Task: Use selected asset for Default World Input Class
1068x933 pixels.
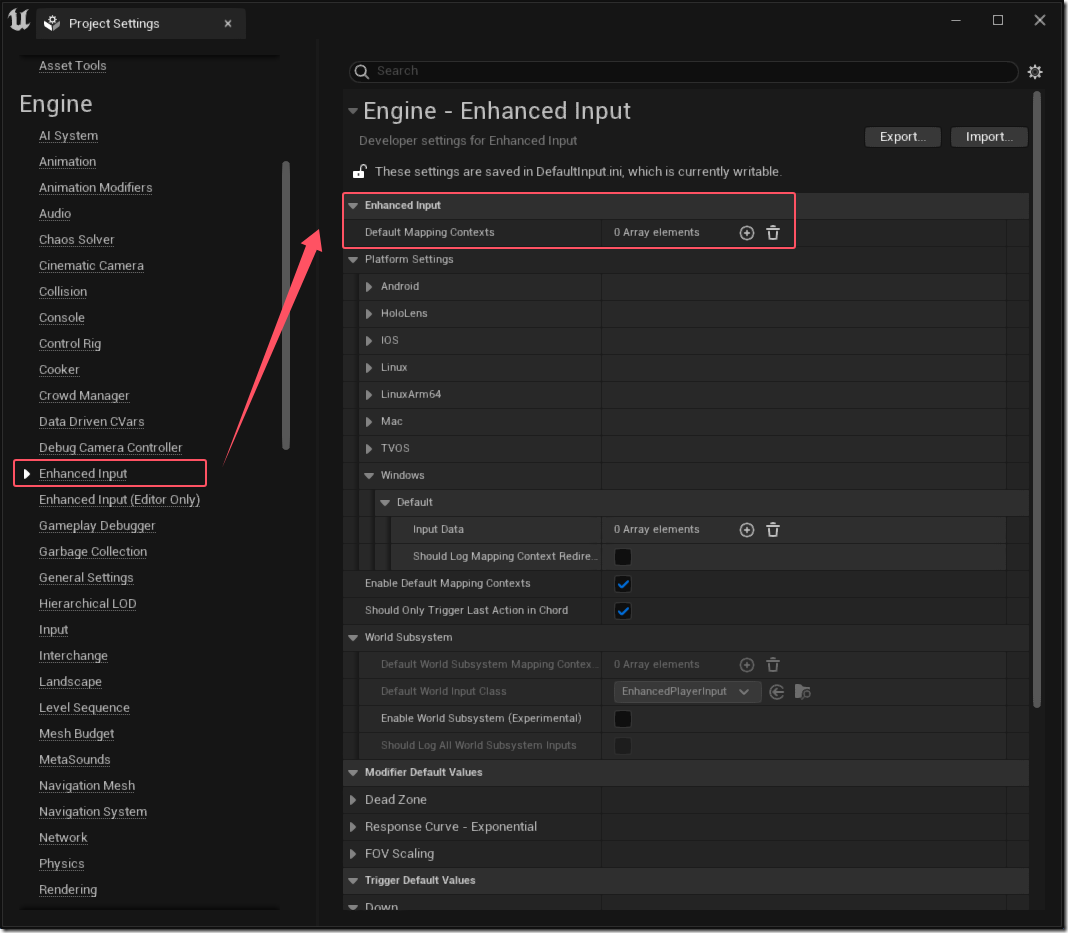Action: tap(776, 692)
